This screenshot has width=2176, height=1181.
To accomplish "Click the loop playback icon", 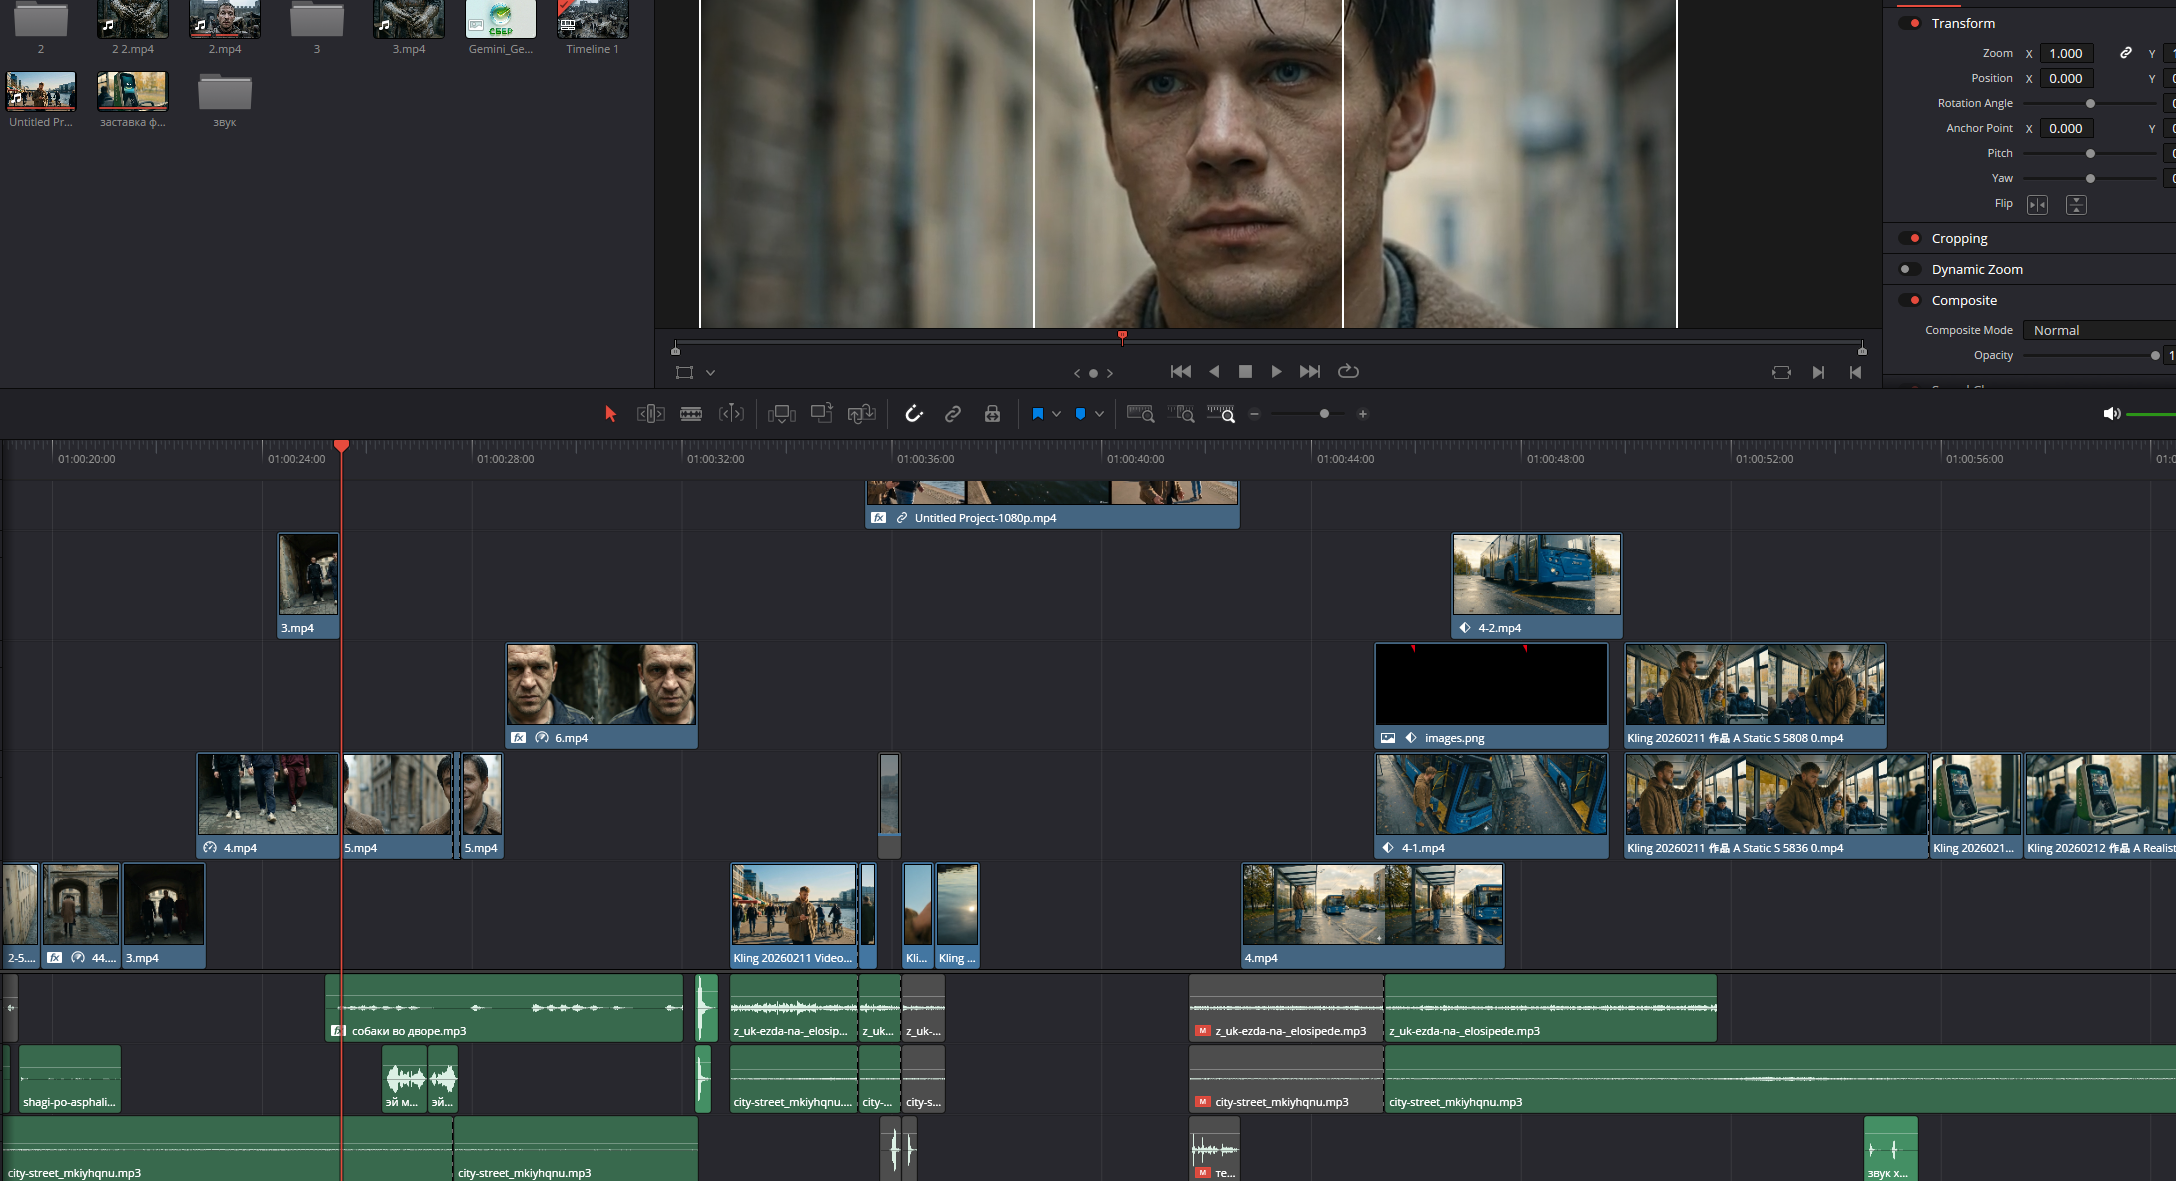I will pyautogui.click(x=1348, y=371).
